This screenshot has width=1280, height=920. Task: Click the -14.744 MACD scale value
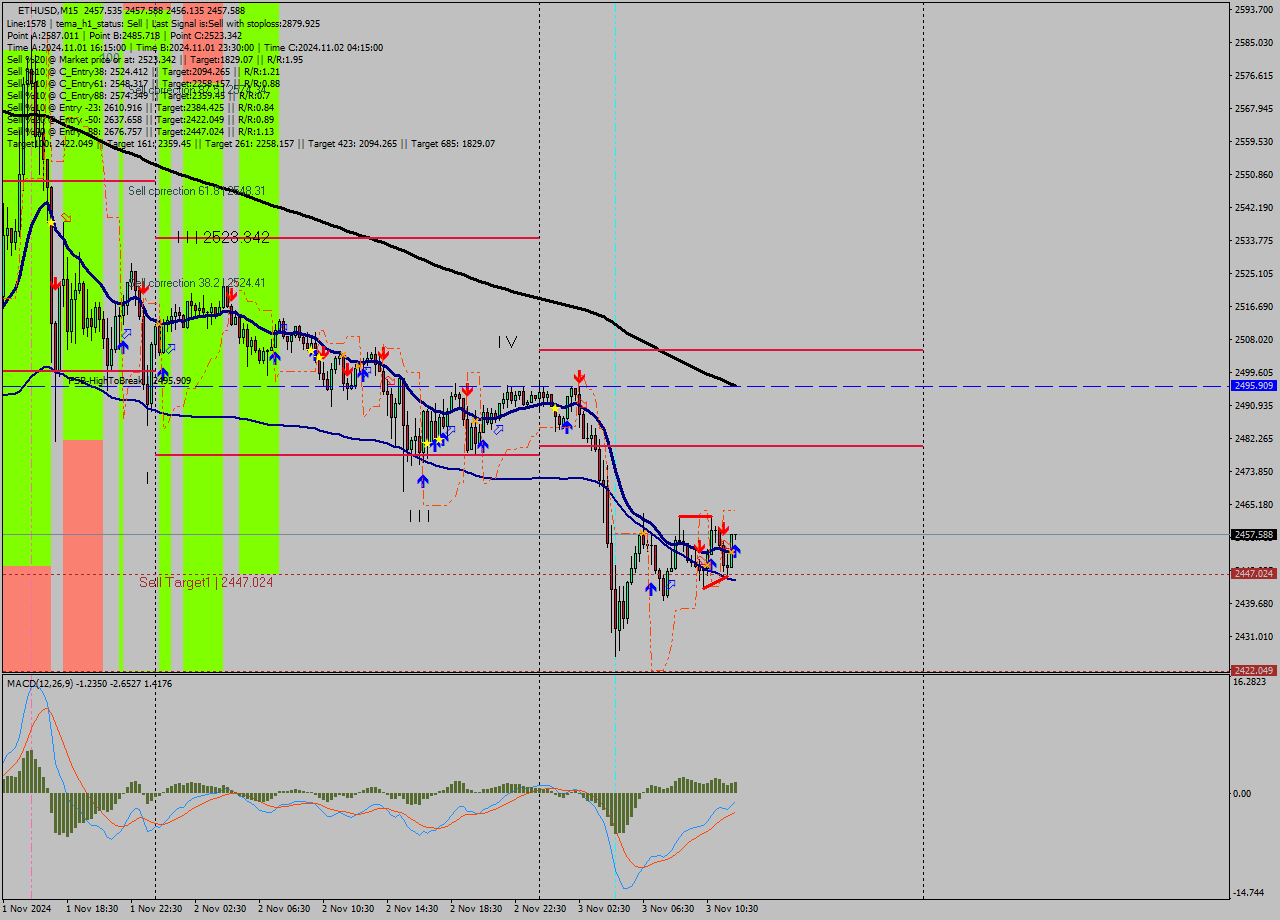(1250, 893)
